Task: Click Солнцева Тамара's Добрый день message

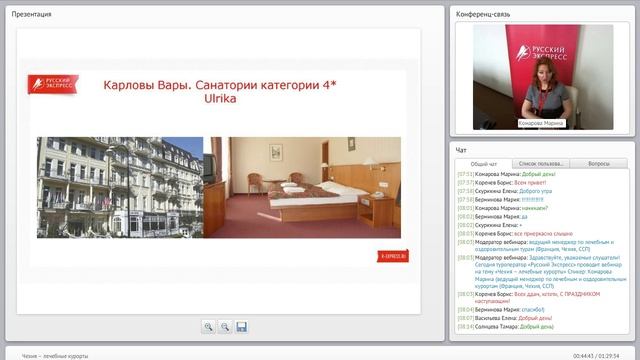Action: coord(506,327)
